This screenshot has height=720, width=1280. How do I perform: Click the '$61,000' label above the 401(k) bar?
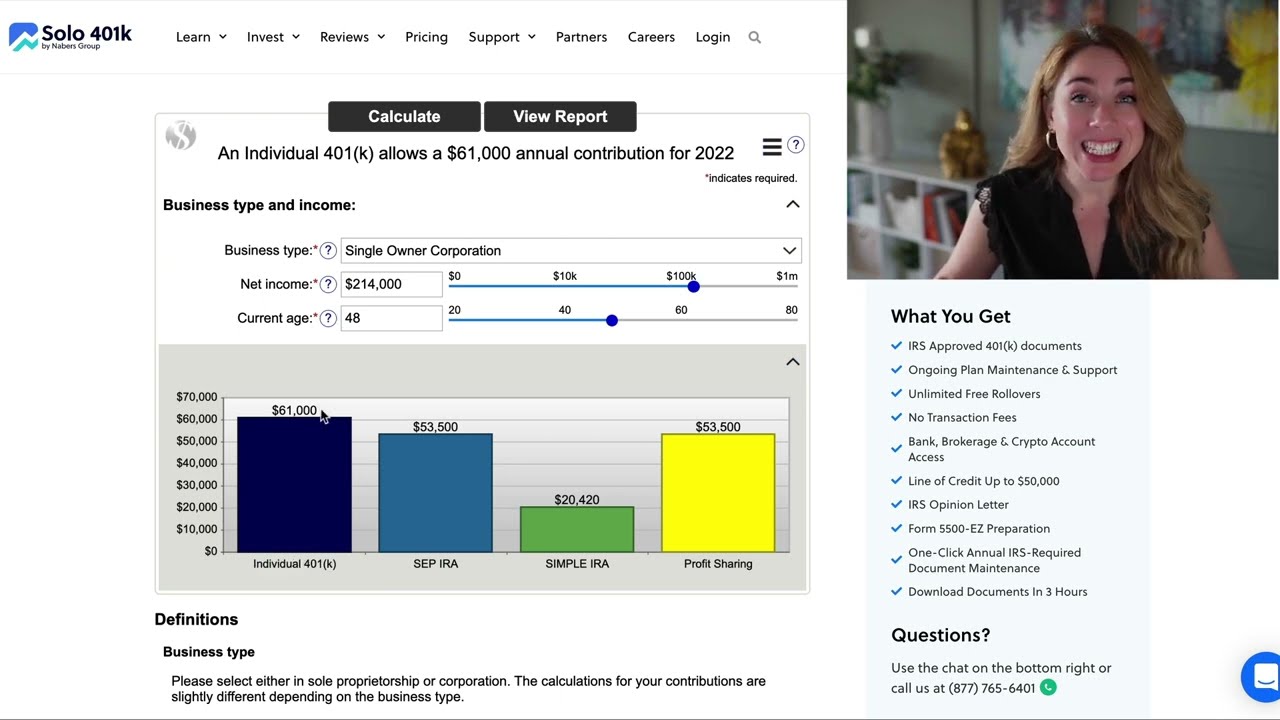click(x=294, y=411)
